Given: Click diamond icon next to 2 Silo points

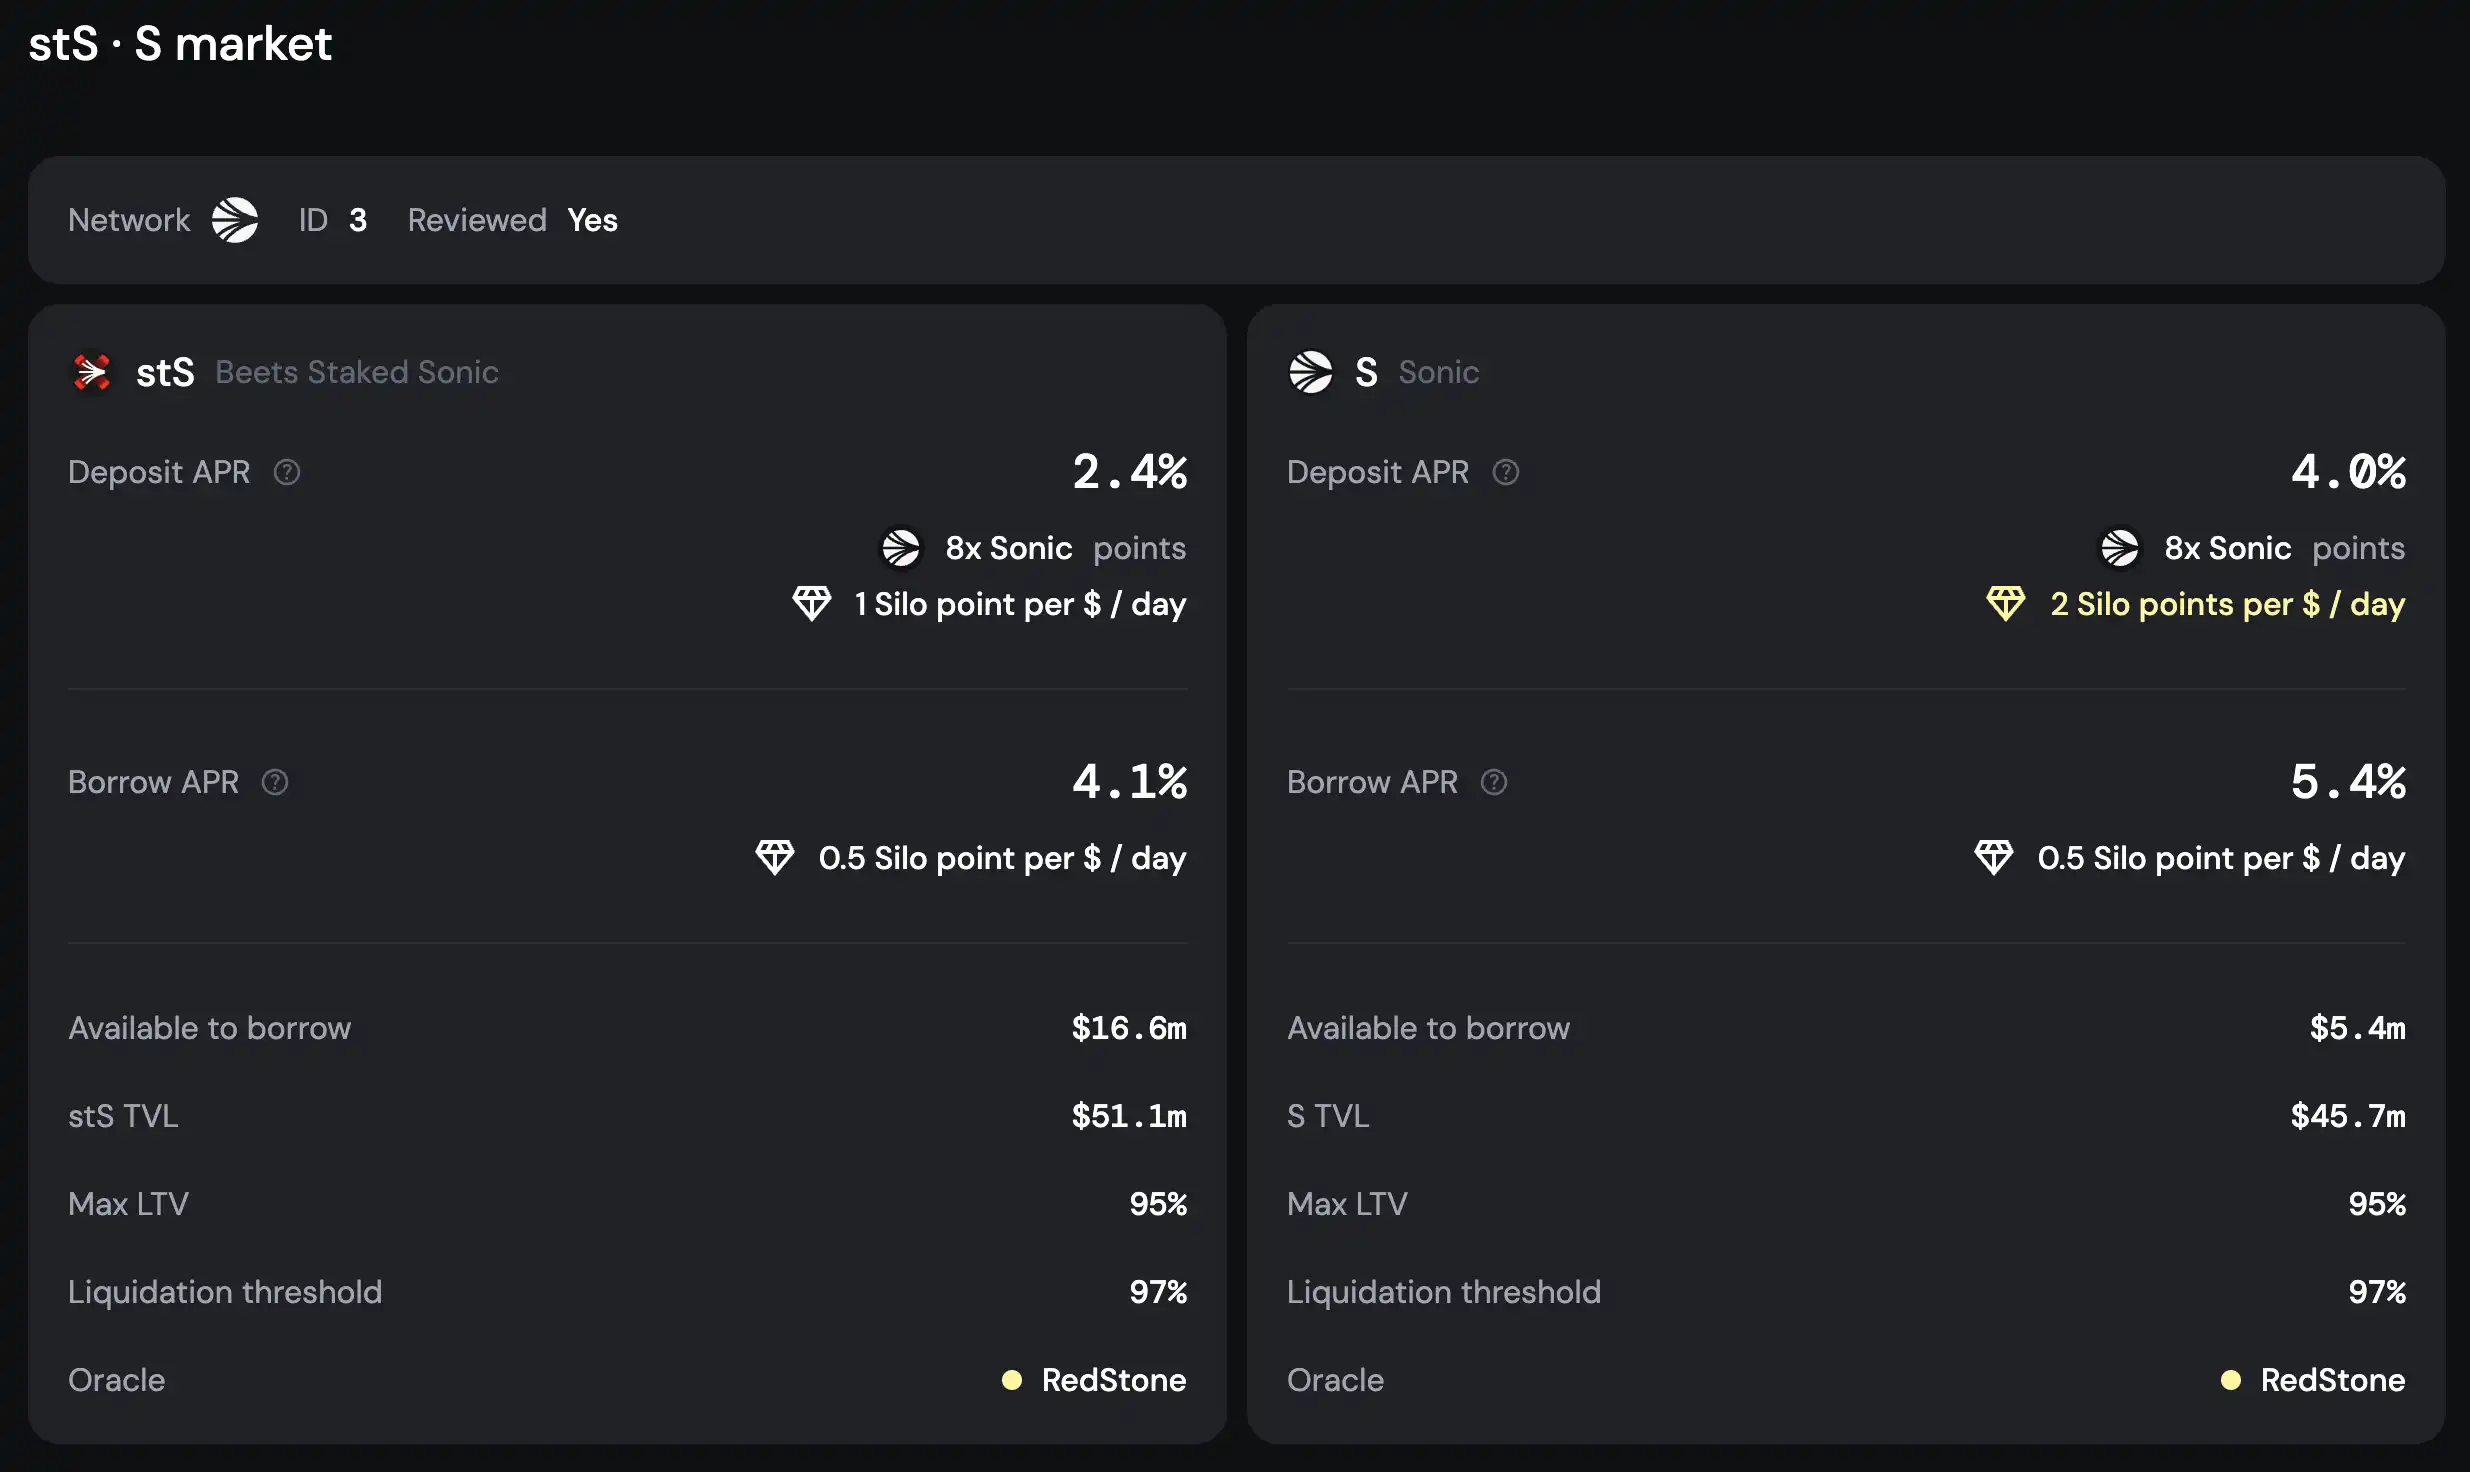Looking at the screenshot, I should point(2005,604).
